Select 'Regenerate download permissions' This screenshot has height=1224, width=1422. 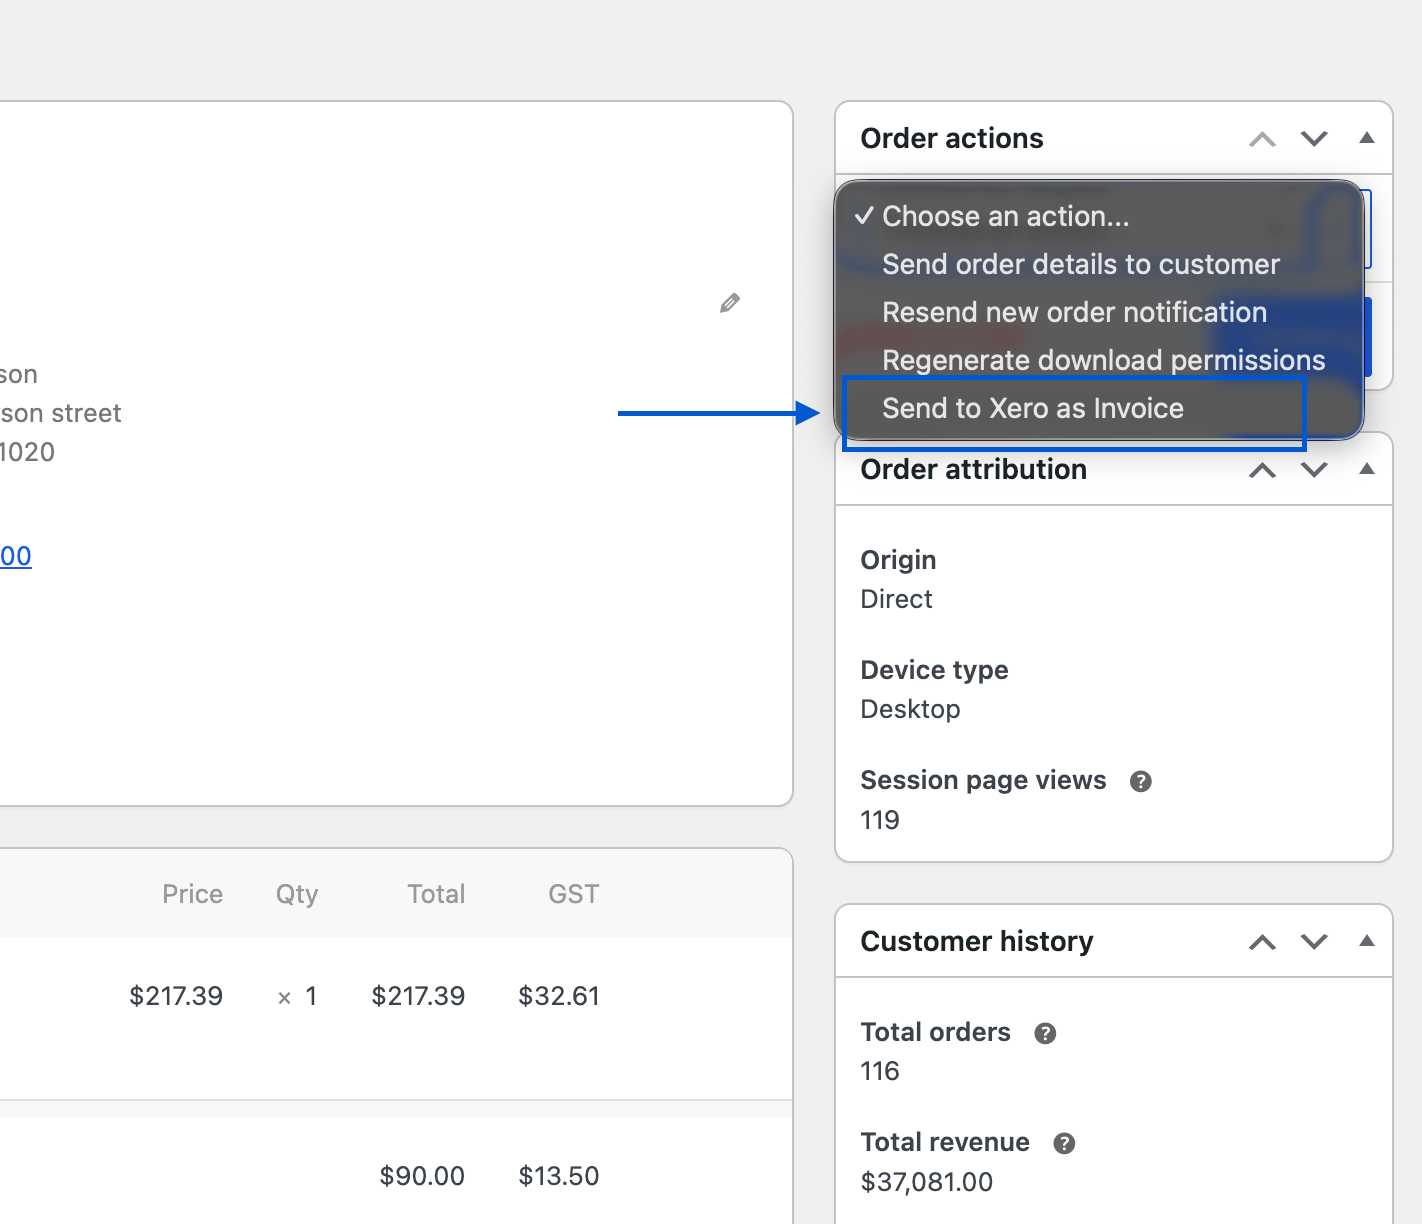pos(1099,360)
